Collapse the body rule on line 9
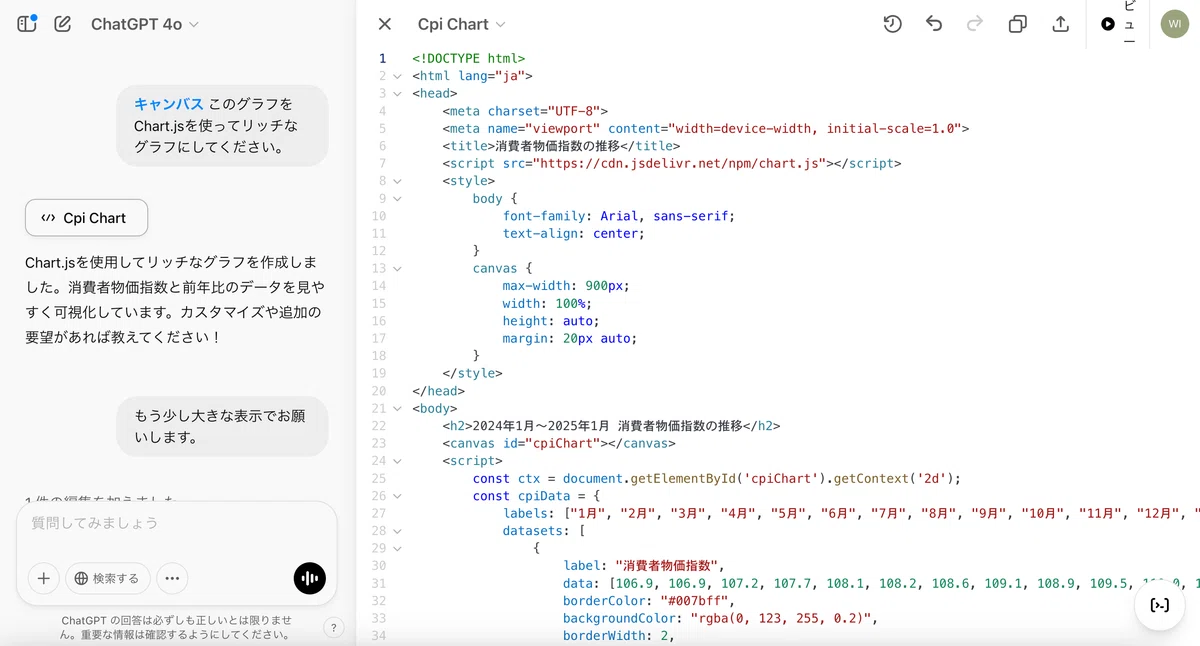The height and width of the screenshot is (646, 1200). (x=398, y=199)
